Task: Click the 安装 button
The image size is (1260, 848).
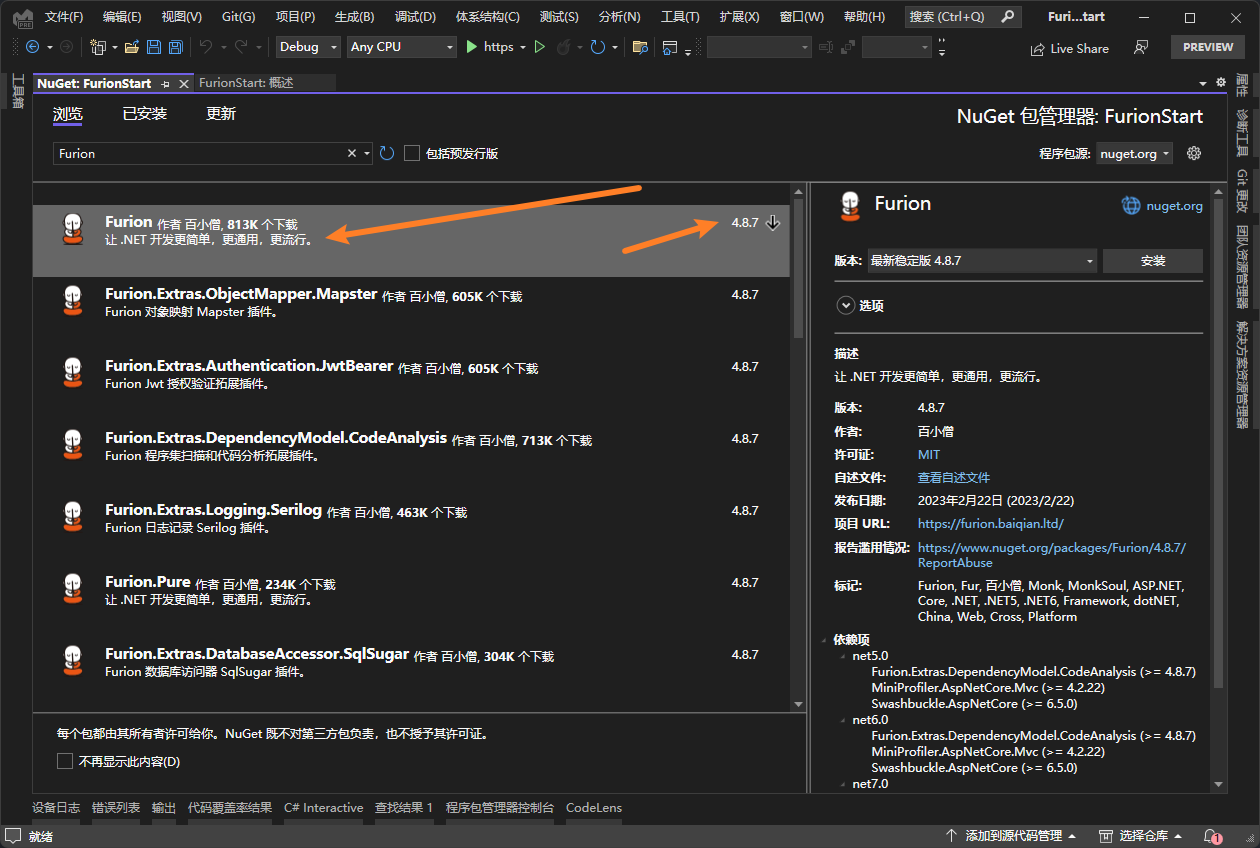Action: pos(1152,261)
